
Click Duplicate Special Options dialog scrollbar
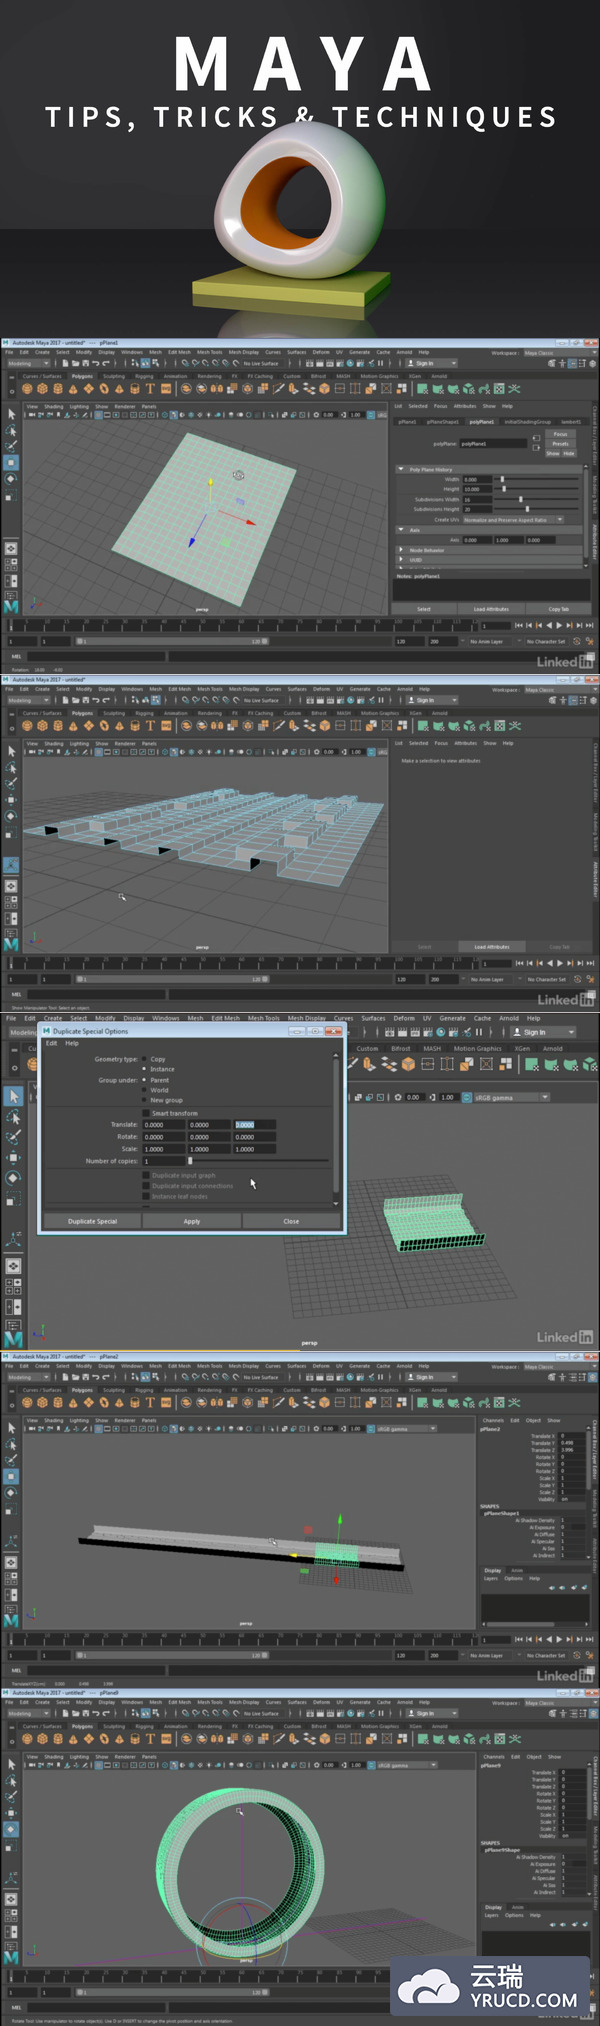pyautogui.click(x=335, y=1128)
